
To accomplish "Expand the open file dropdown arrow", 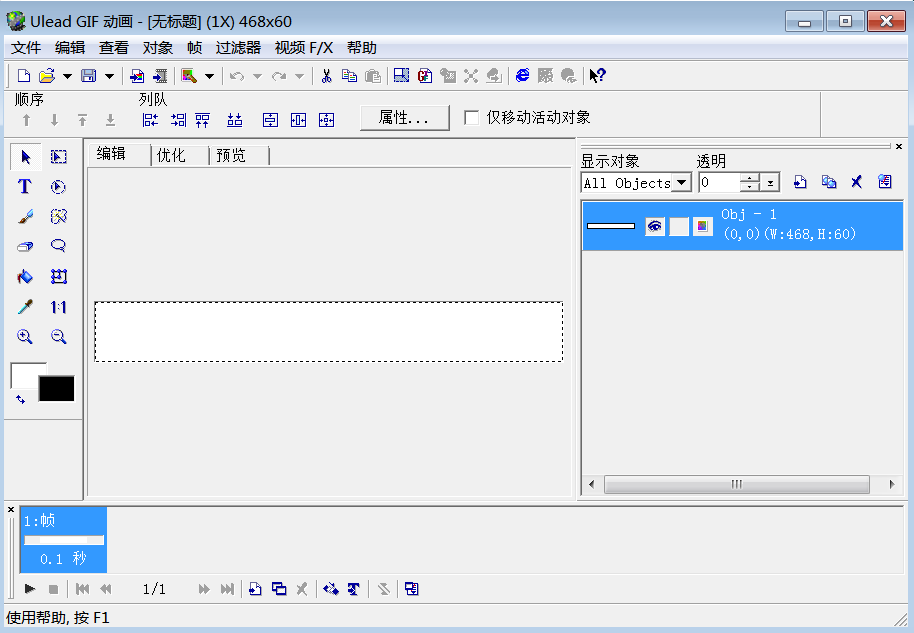I will click(67, 76).
